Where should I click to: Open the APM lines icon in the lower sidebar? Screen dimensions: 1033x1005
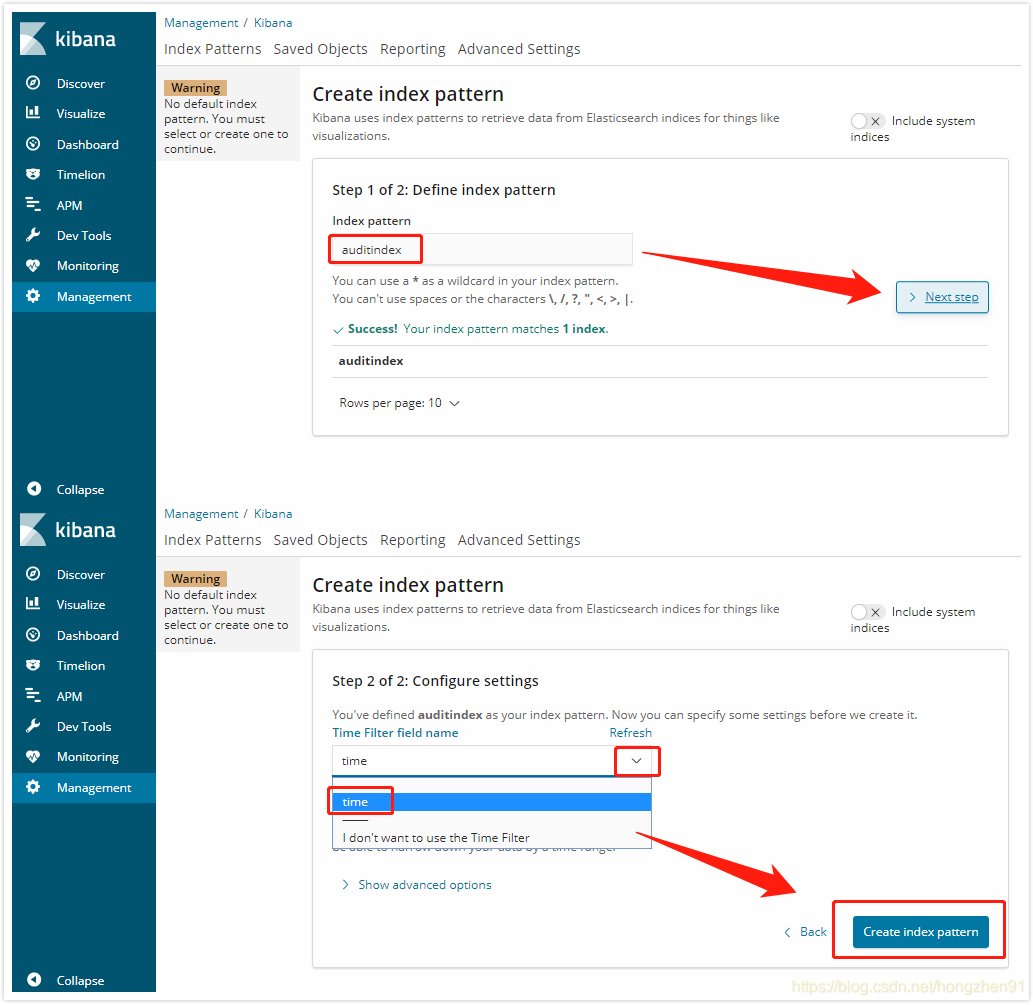(33, 695)
